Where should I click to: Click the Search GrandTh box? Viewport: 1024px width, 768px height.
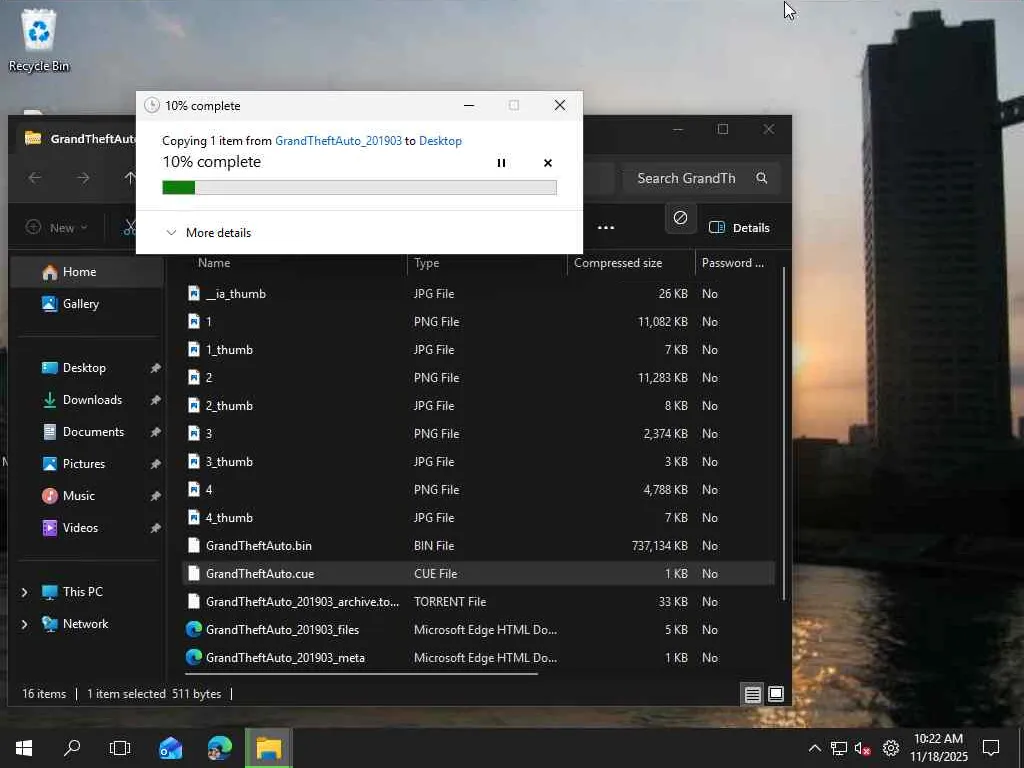click(700, 178)
